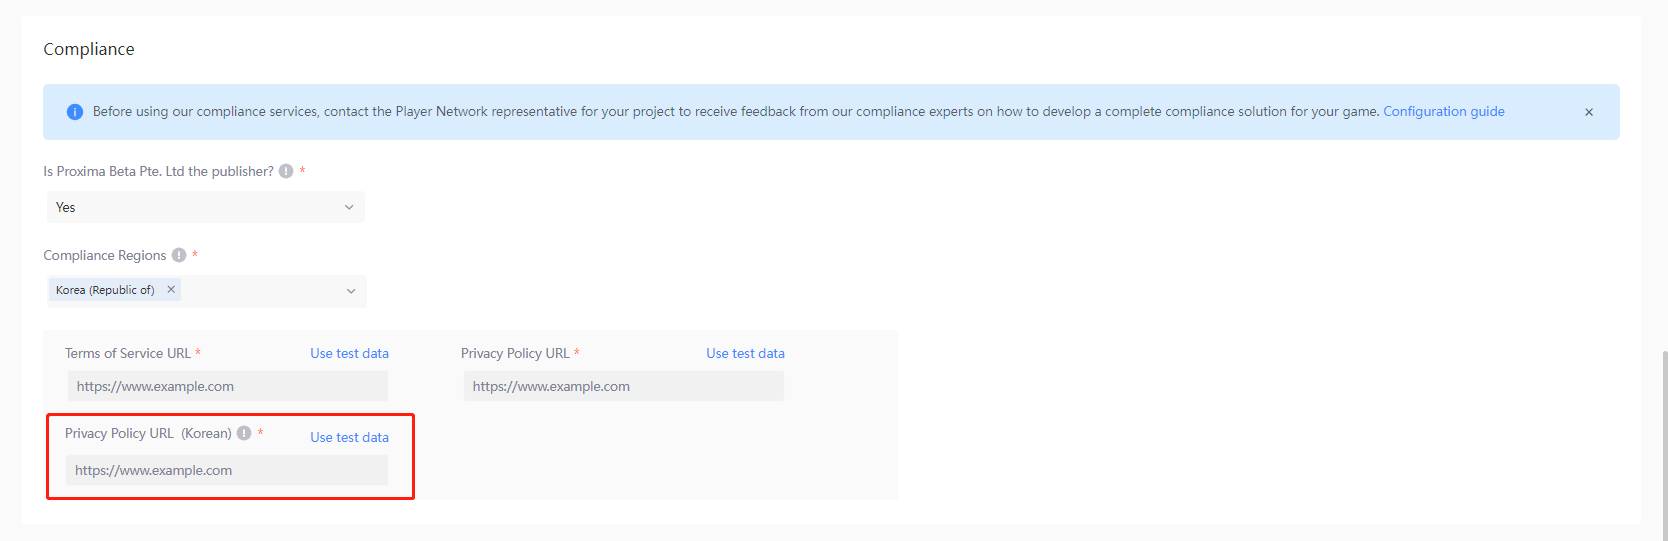
Task: Focus the Privacy Policy URL (Korean) input
Action: (x=227, y=470)
